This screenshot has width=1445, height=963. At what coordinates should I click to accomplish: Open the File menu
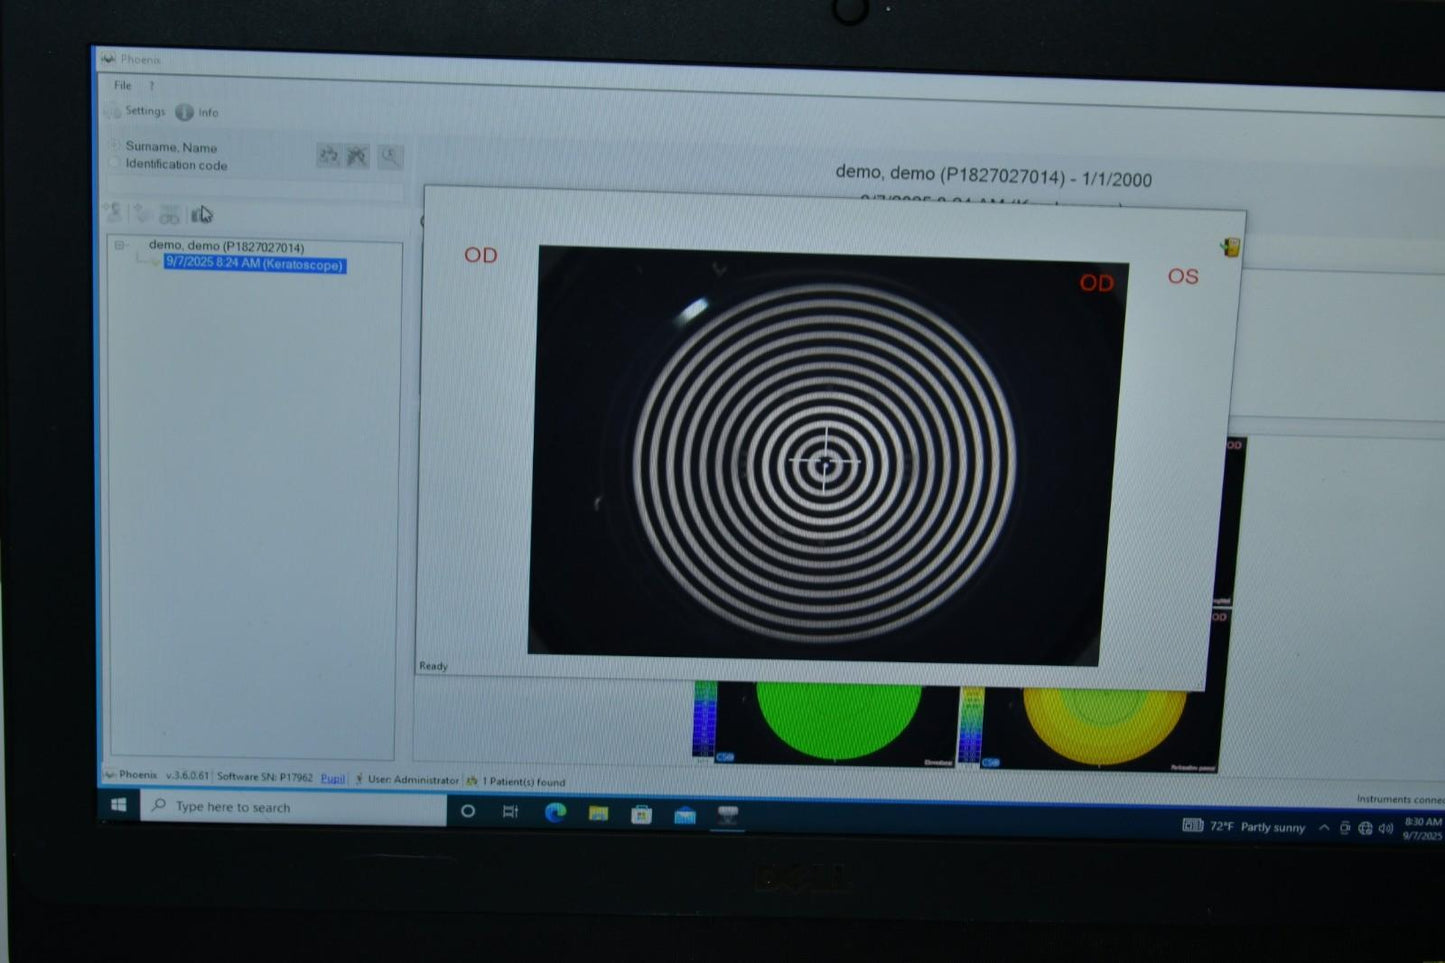click(124, 86)
